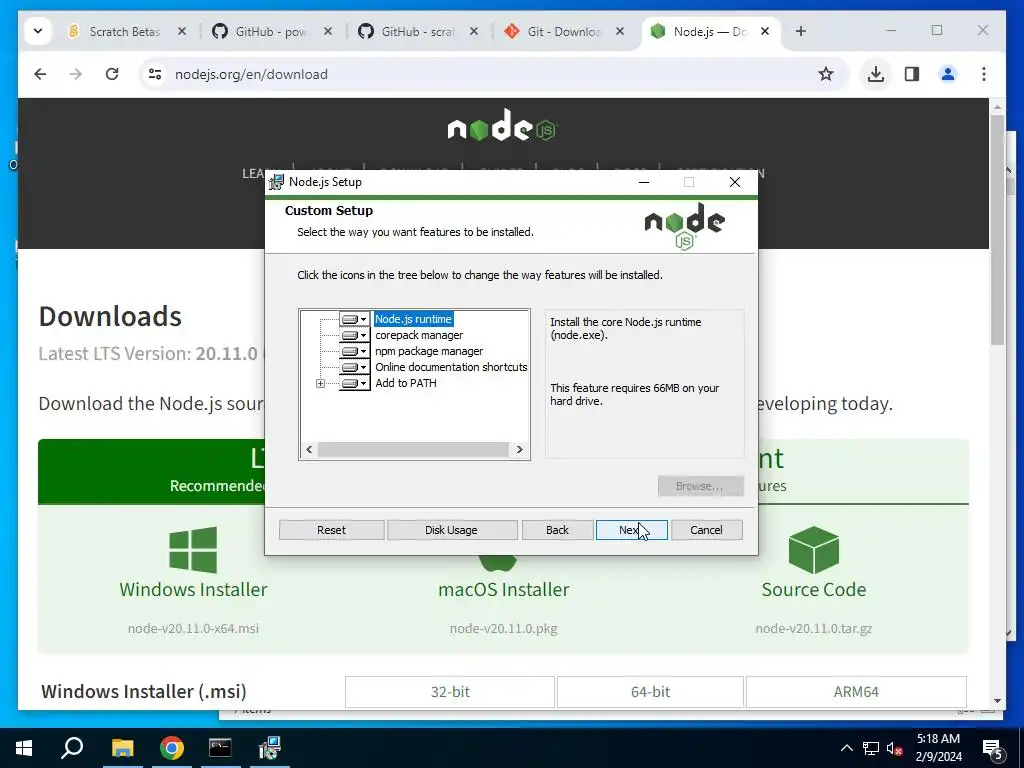
Task: Select Node.js runtime tree item
Action: tap(413, 319)
